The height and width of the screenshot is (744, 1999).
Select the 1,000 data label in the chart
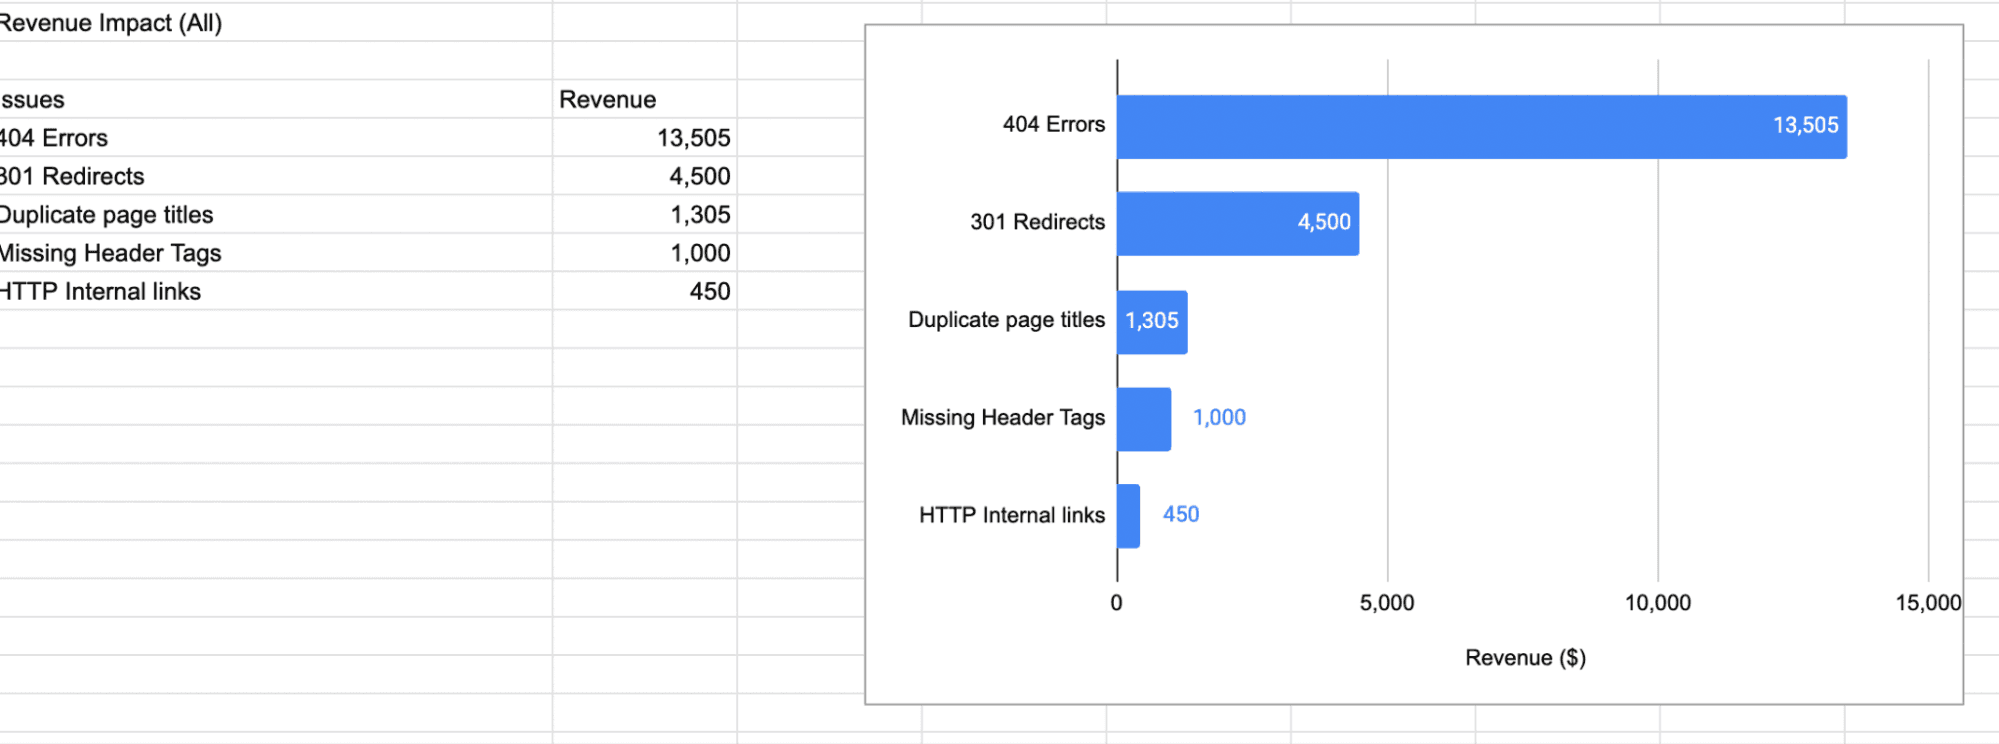[1219, 418]
